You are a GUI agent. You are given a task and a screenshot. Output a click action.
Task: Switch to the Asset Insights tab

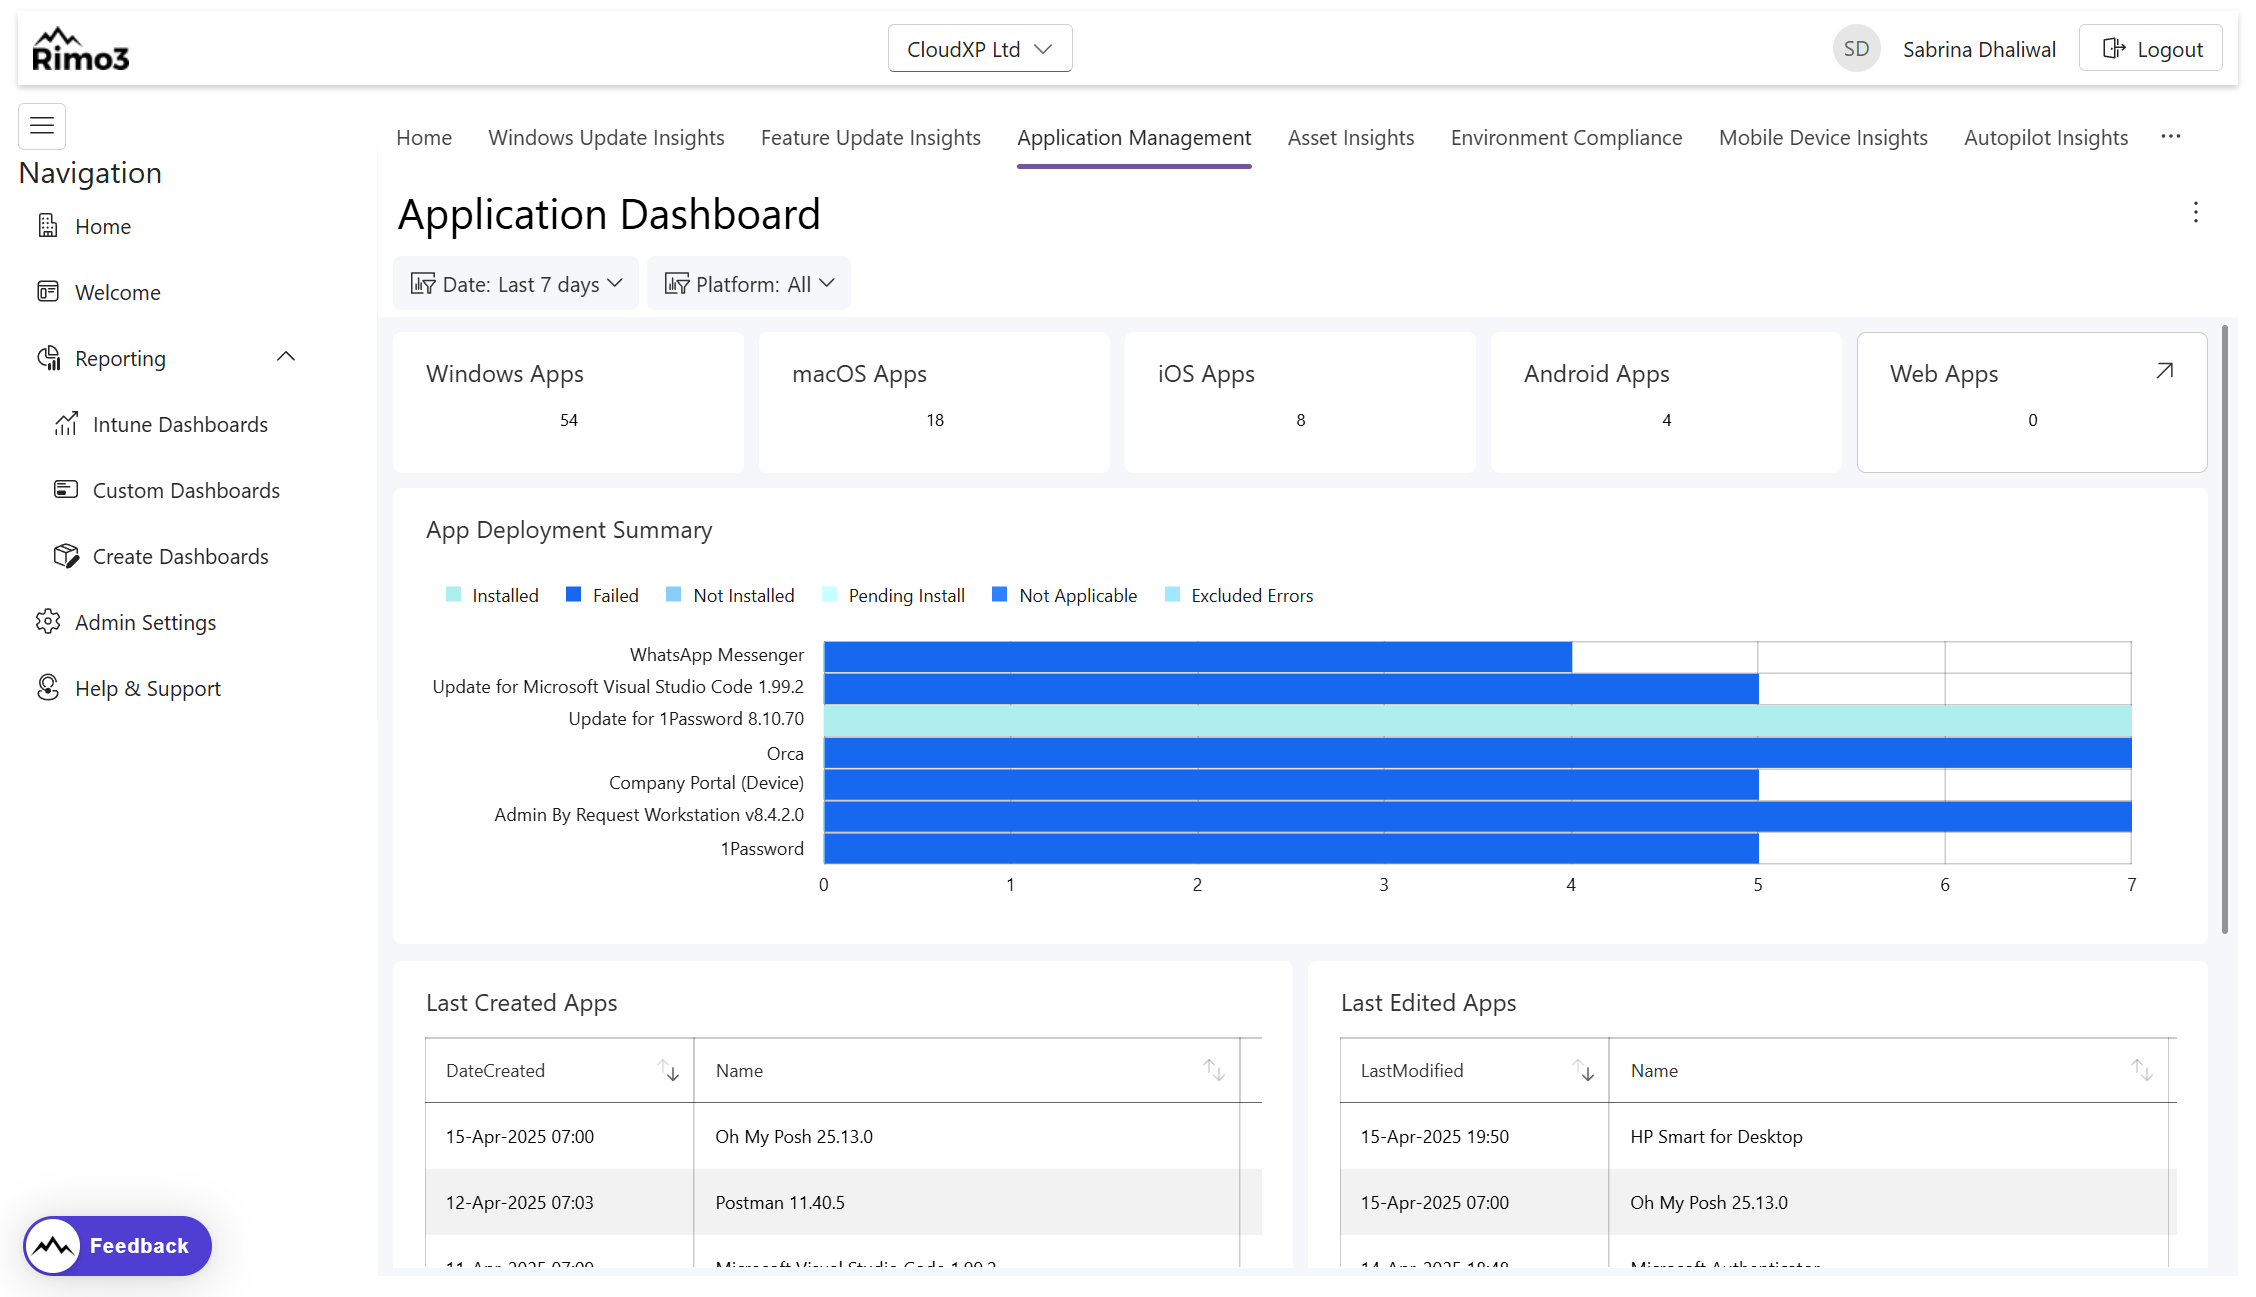click(x=1350, y=138)
